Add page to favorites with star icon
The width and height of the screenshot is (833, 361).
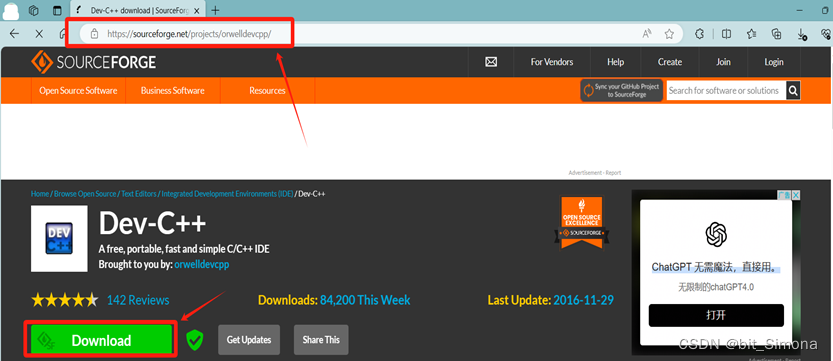(x=669, y=34)
